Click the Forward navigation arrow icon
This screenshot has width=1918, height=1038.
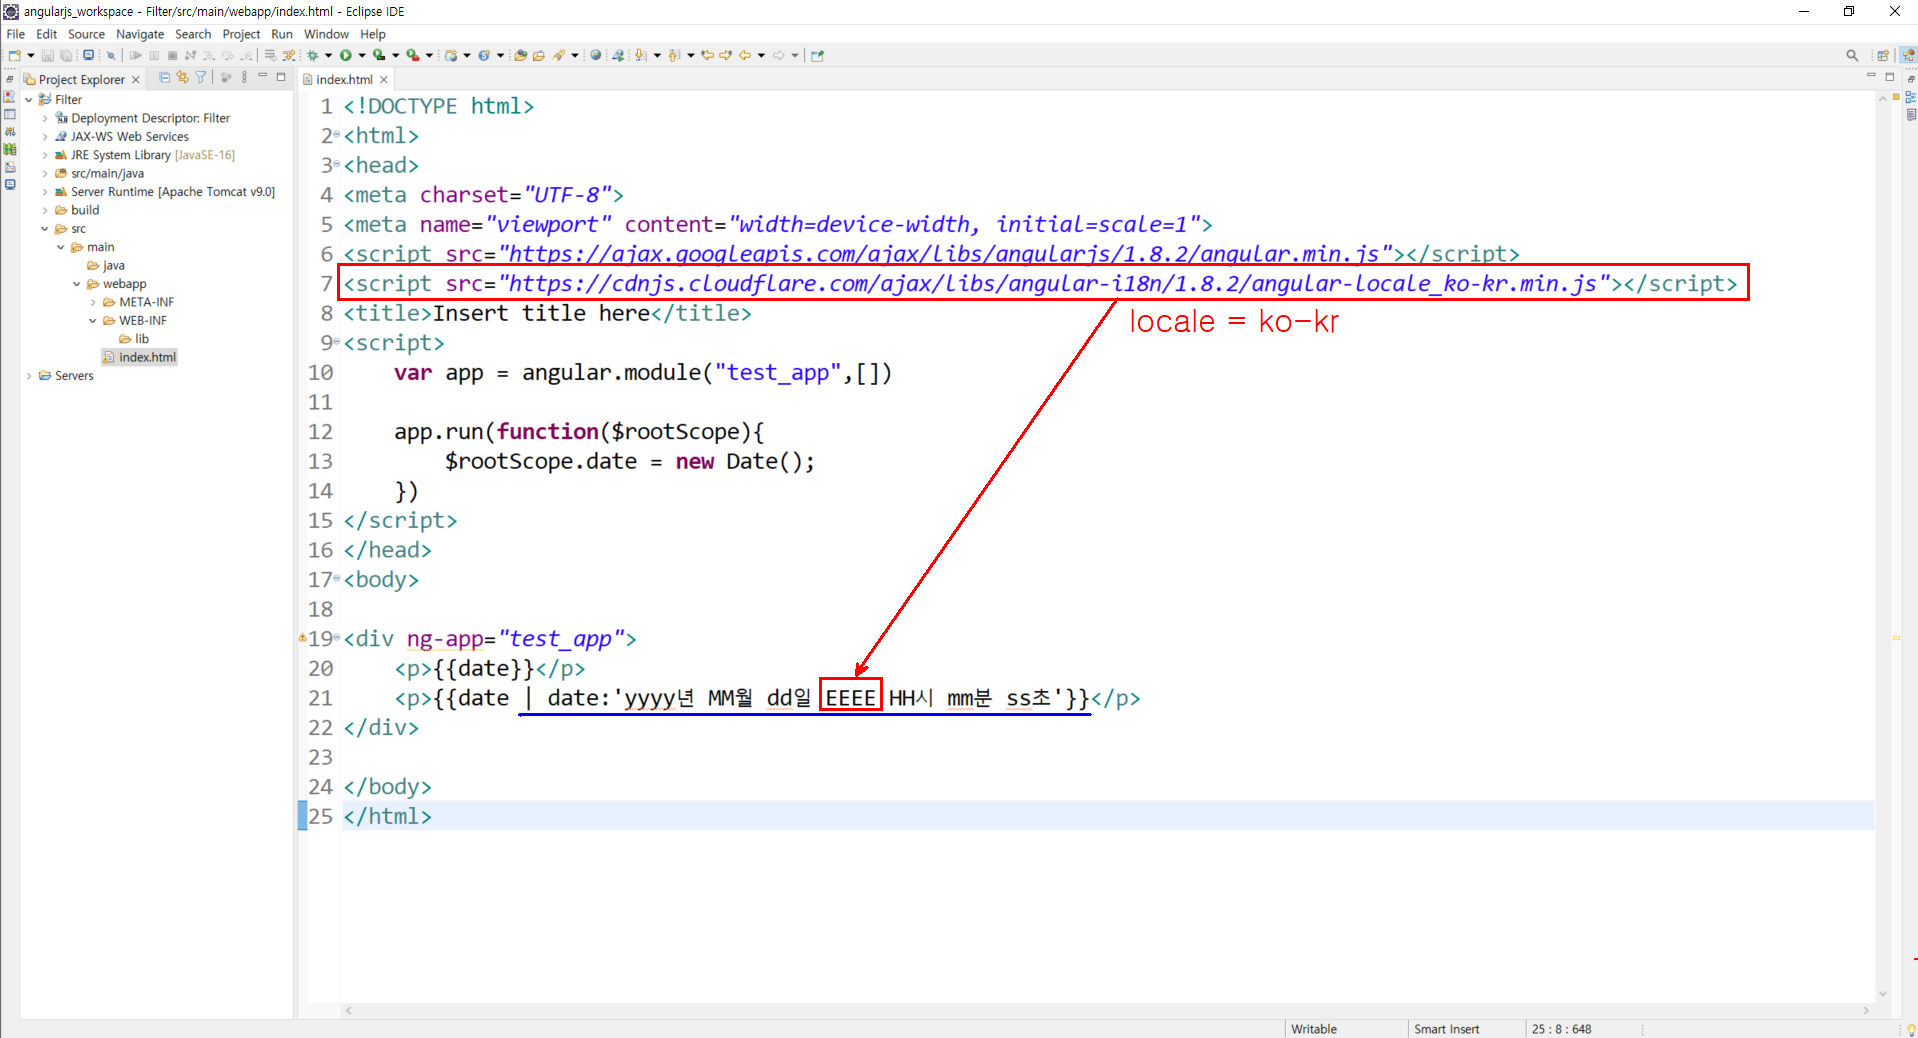tap(778, 56)
